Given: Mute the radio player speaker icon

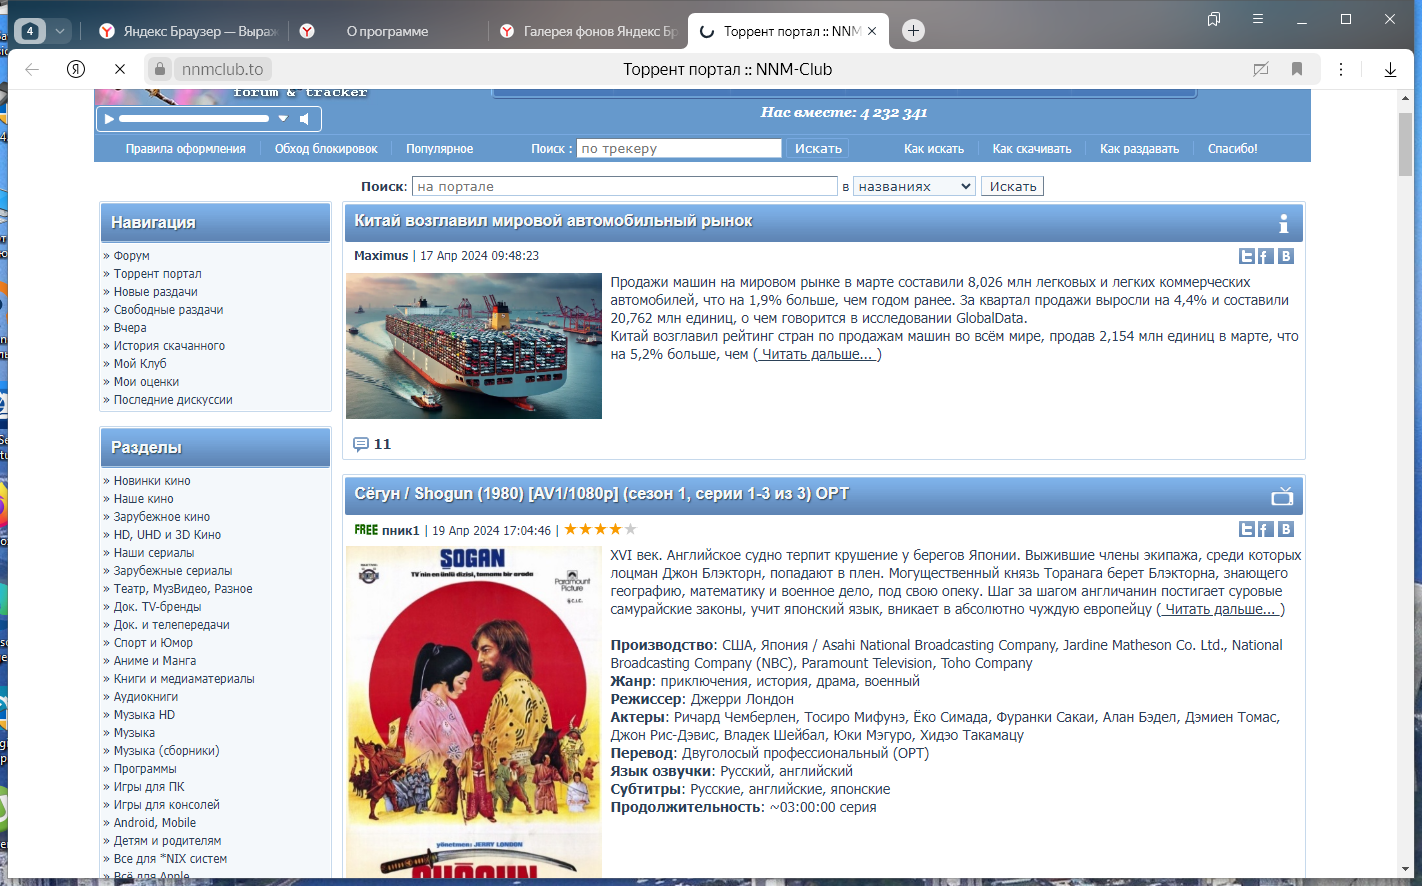Looking at the screenshot, I should pyautogui.click(x=305, y=119).
